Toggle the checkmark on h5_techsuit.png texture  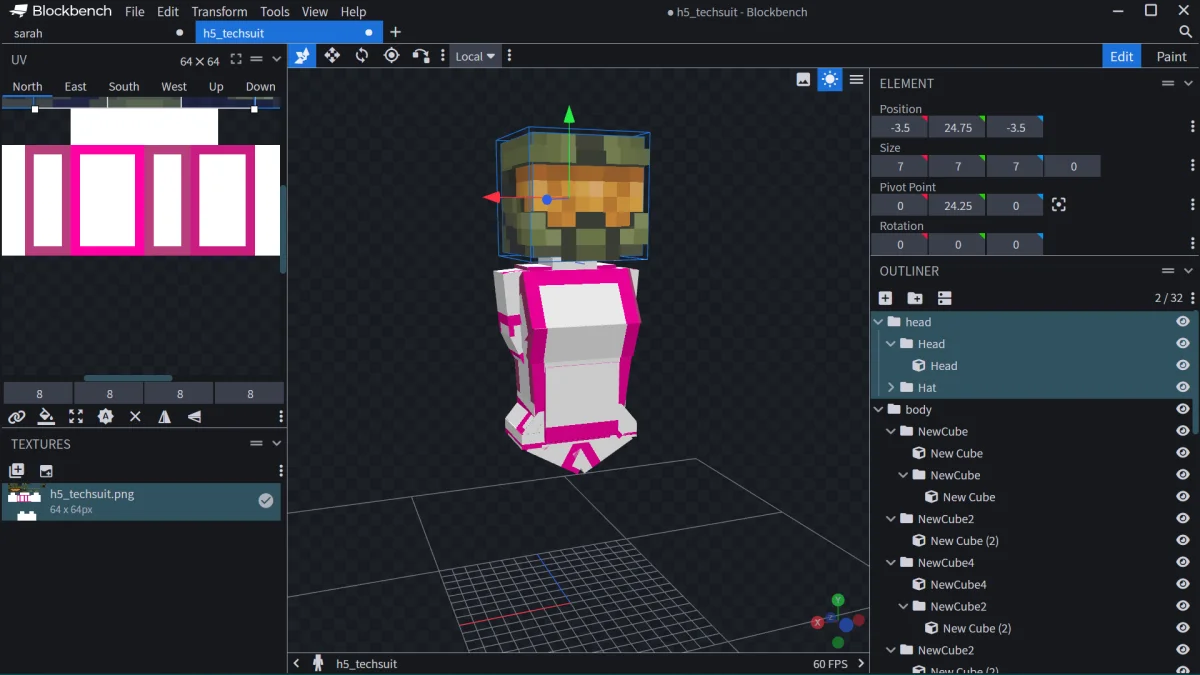266,501
